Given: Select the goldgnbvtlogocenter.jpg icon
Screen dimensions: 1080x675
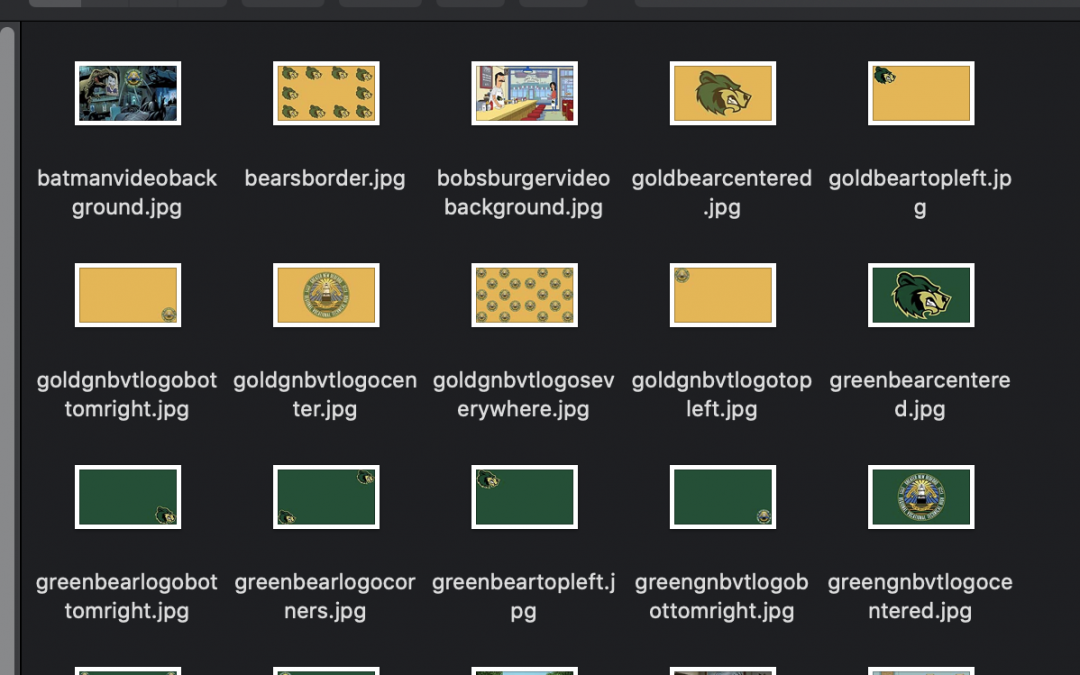Looking at the screenshot, I should pyautogui.click(x=326, y=295).
